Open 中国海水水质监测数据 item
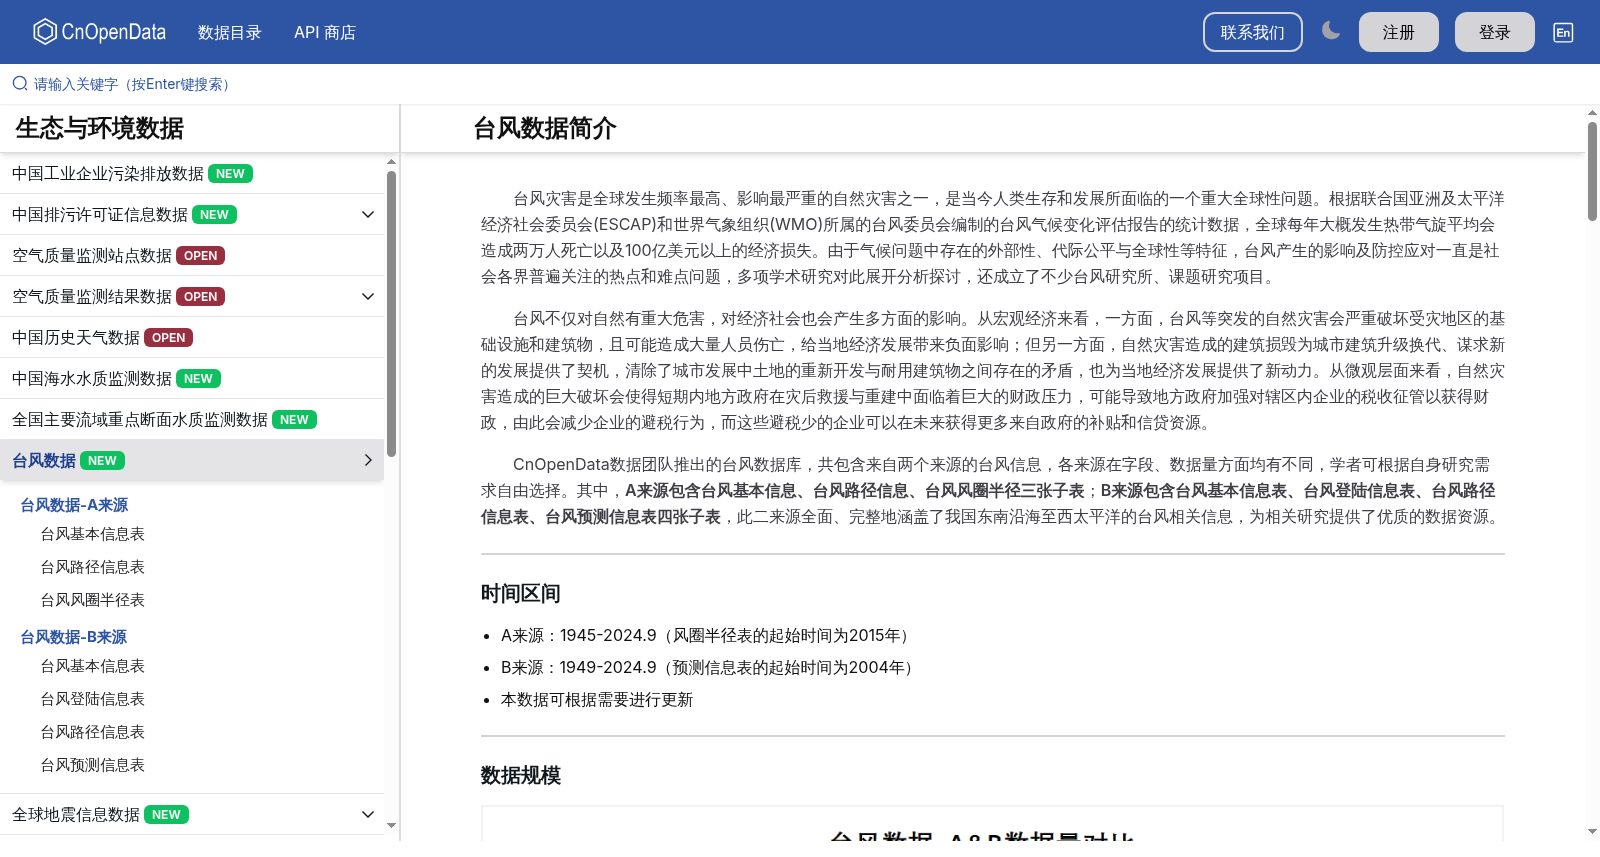 coord(92,379)
